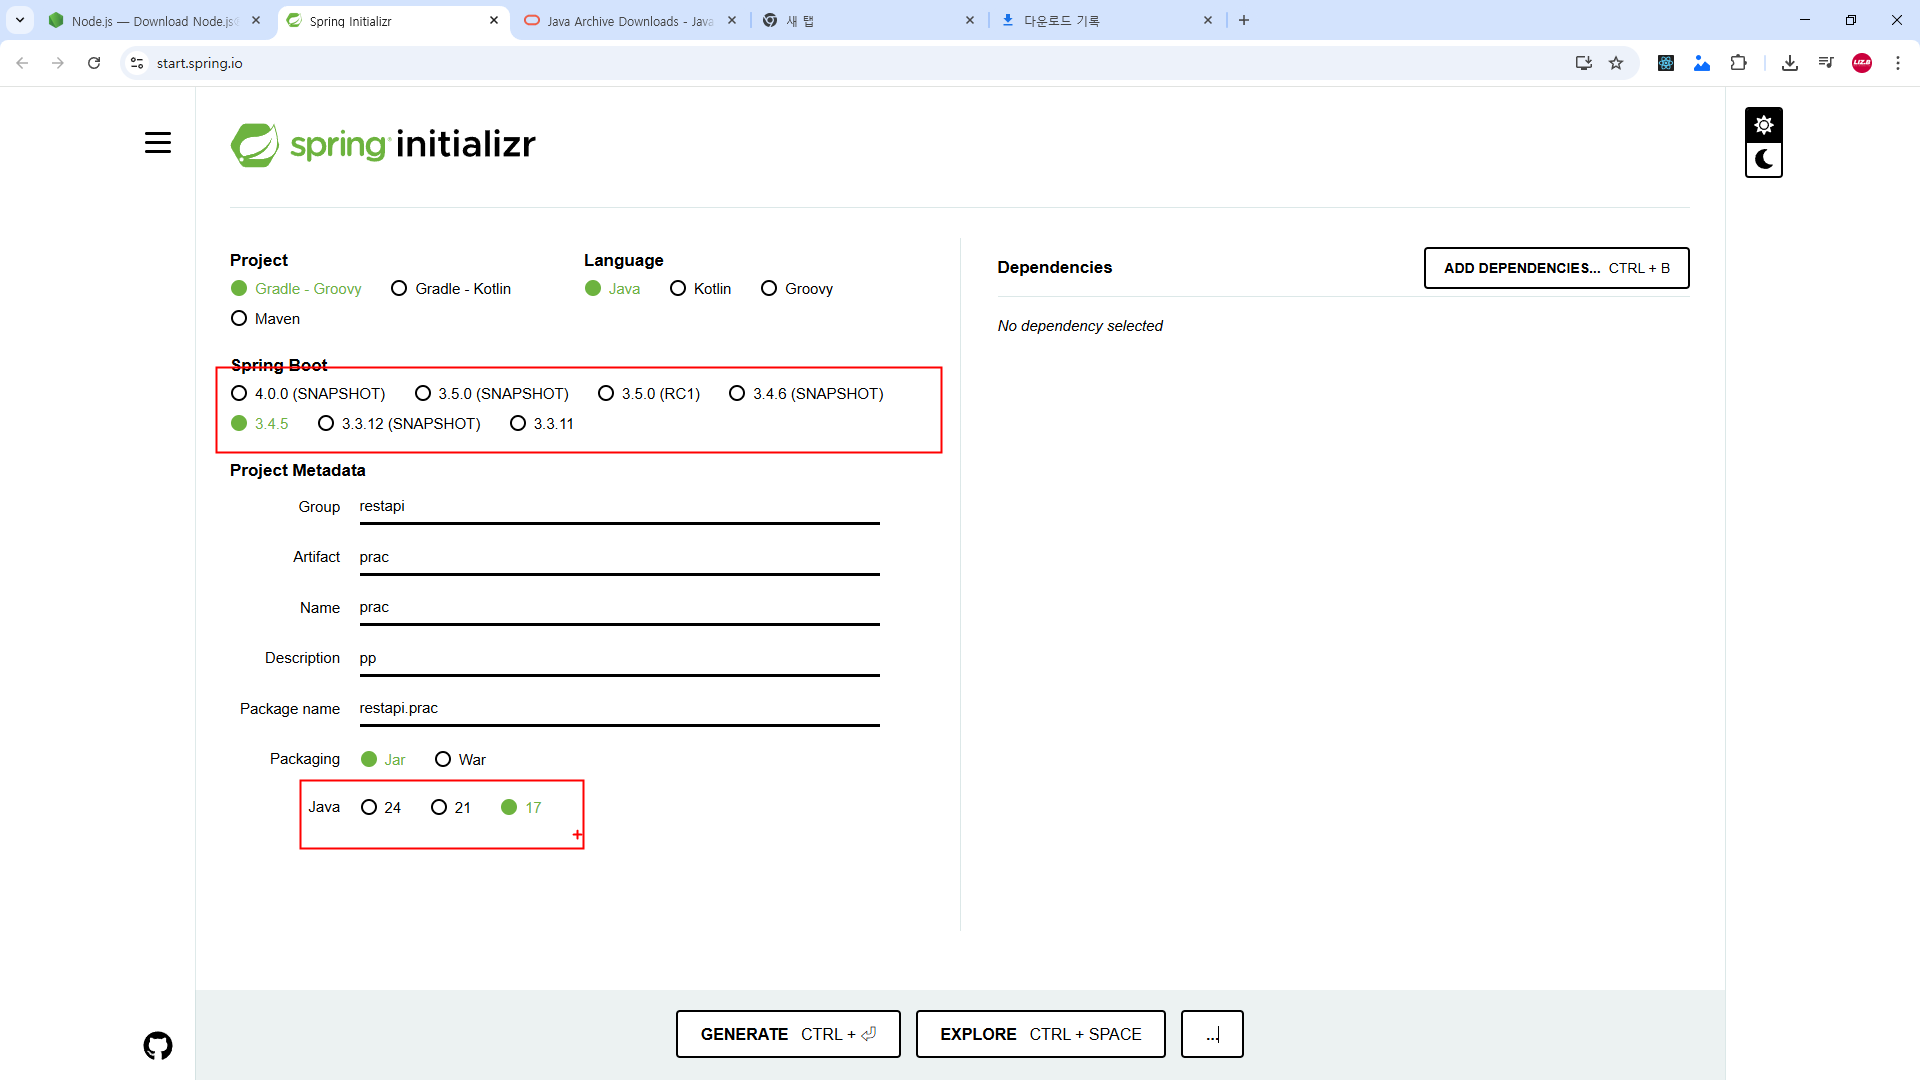This screenshot has height=1080, width=1920.
Task: Select Maven project type
Action: tap(265, 319)
